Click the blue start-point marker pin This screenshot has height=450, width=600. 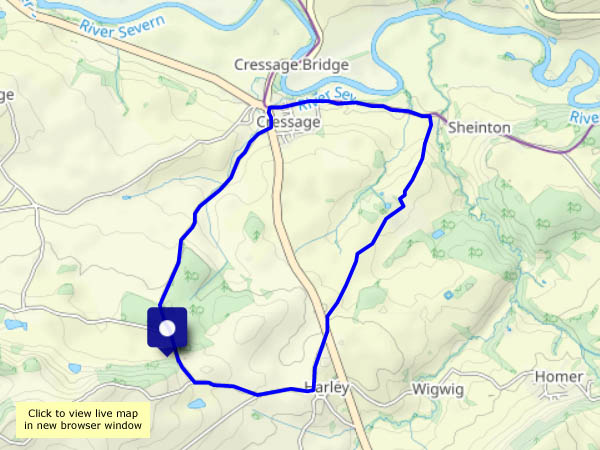(x=167, y=331)
